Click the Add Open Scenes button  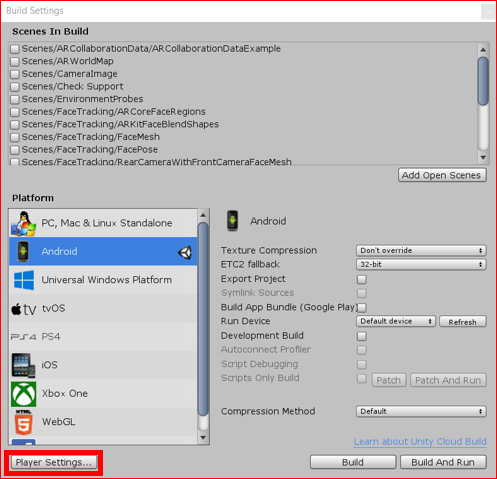442,175
